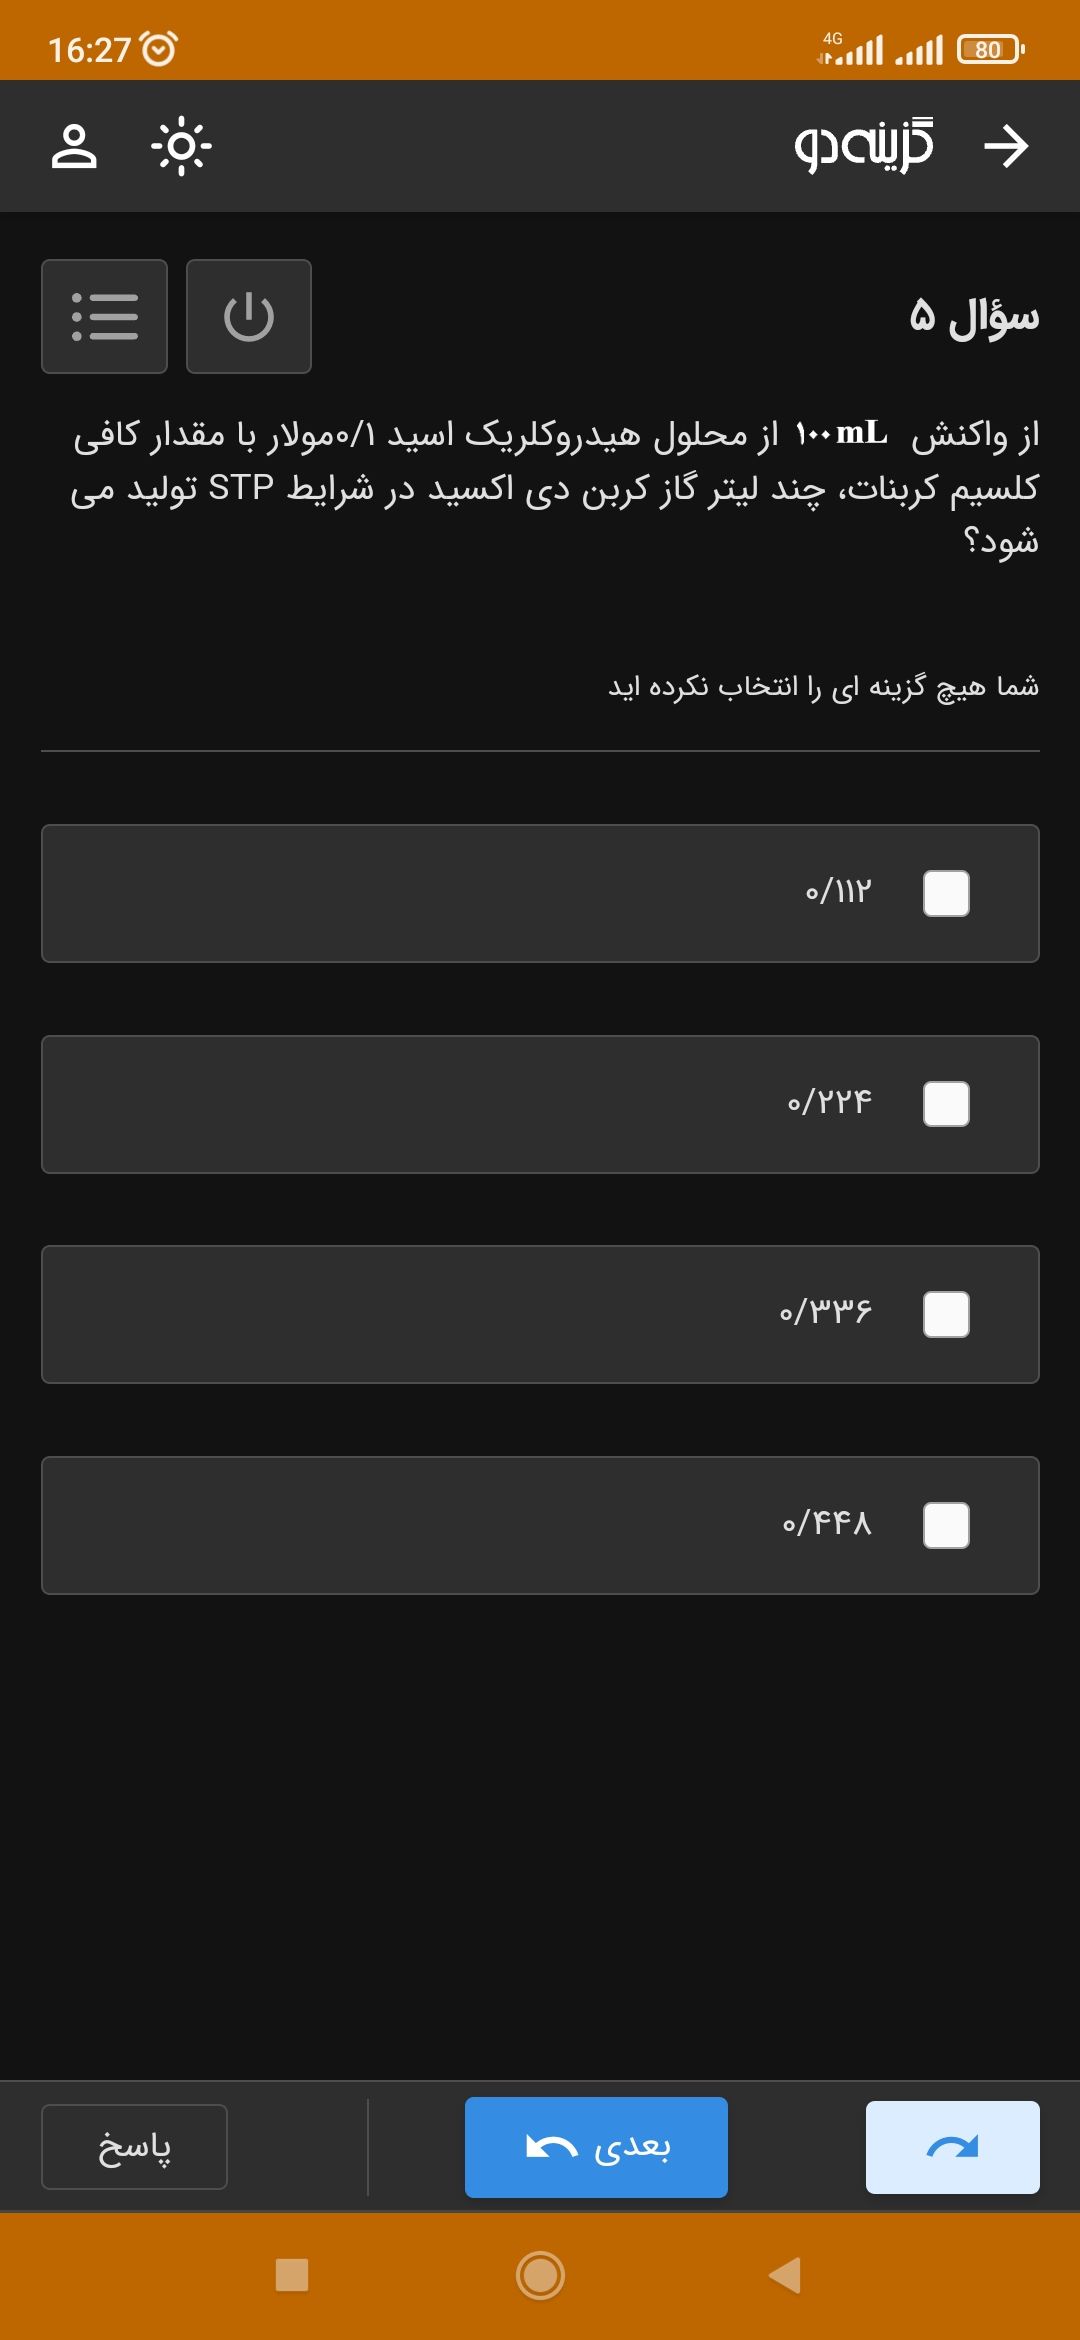The width and height of the screenshot is (1080, 2340).
Task: Check the box for answer ۰/۲۲۴
Action: pos(946,1104)
